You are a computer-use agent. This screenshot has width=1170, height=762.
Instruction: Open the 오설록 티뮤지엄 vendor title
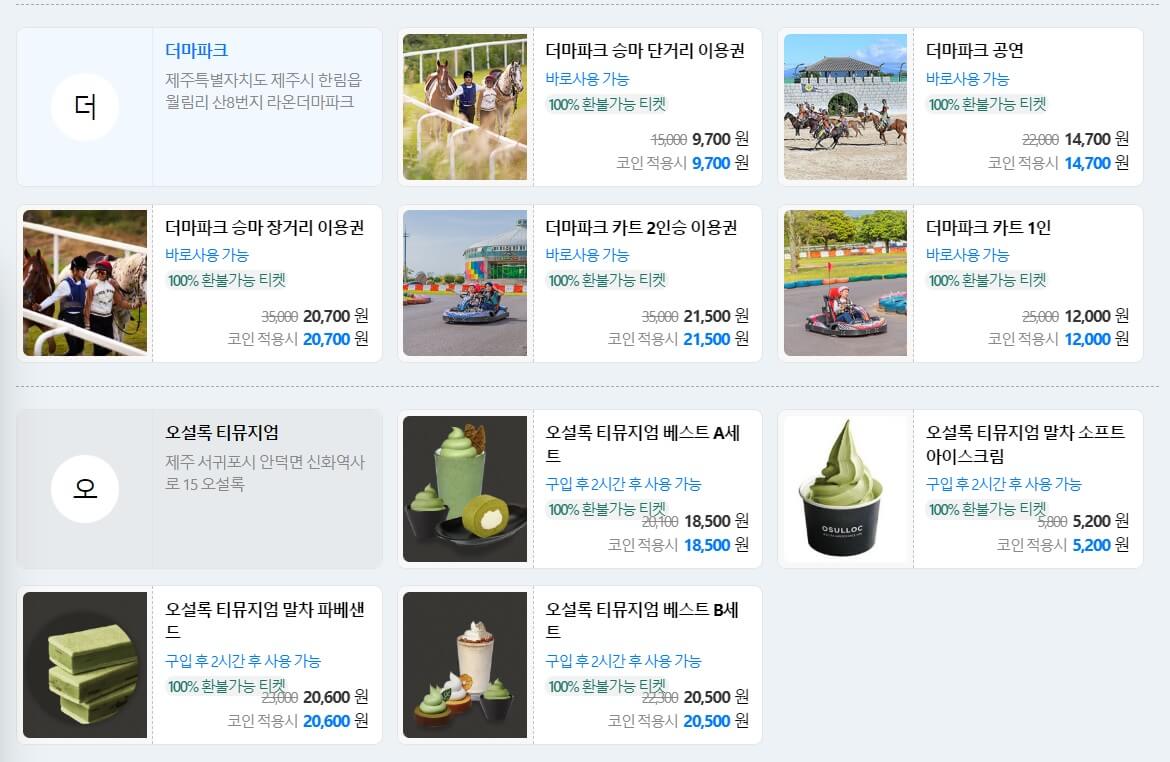click(222, 432)
